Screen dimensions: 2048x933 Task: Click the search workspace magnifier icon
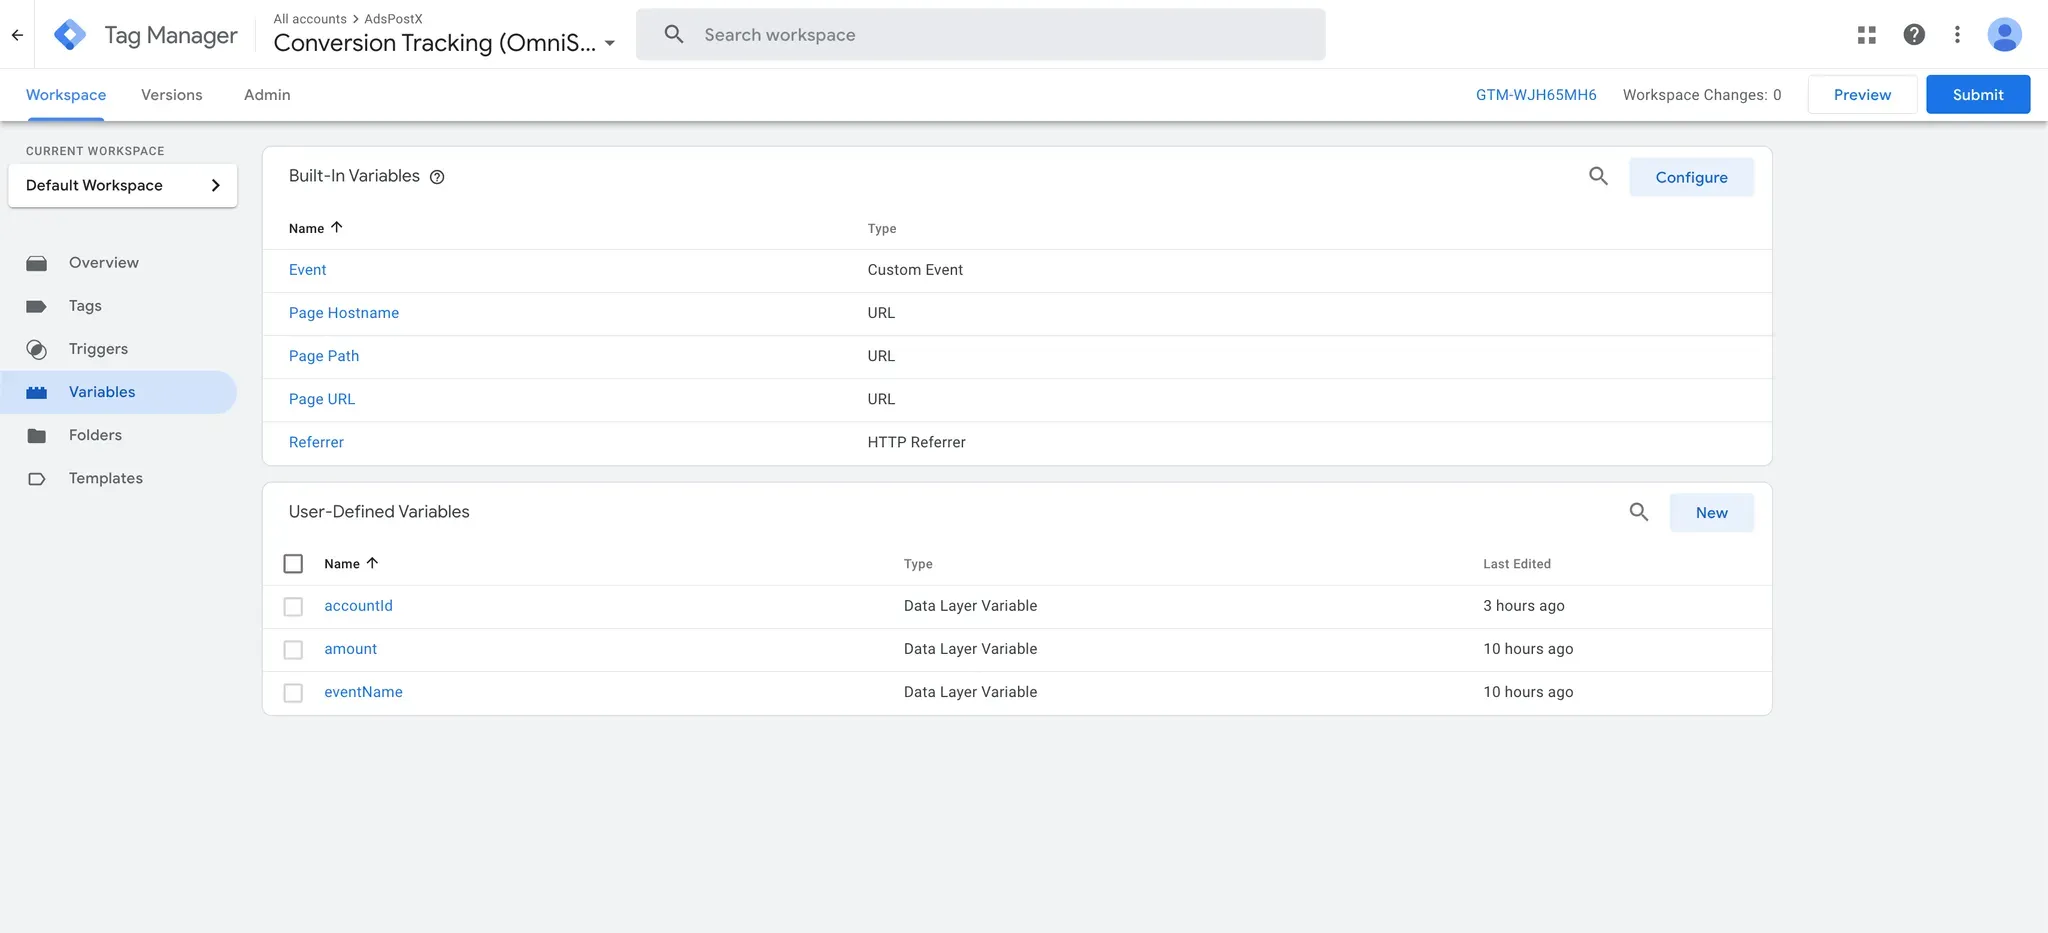674,34
